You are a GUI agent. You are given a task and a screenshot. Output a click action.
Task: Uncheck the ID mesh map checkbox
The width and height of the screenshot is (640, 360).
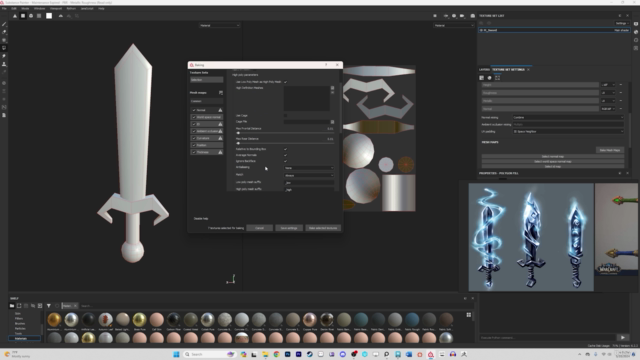tap(194, 124)
